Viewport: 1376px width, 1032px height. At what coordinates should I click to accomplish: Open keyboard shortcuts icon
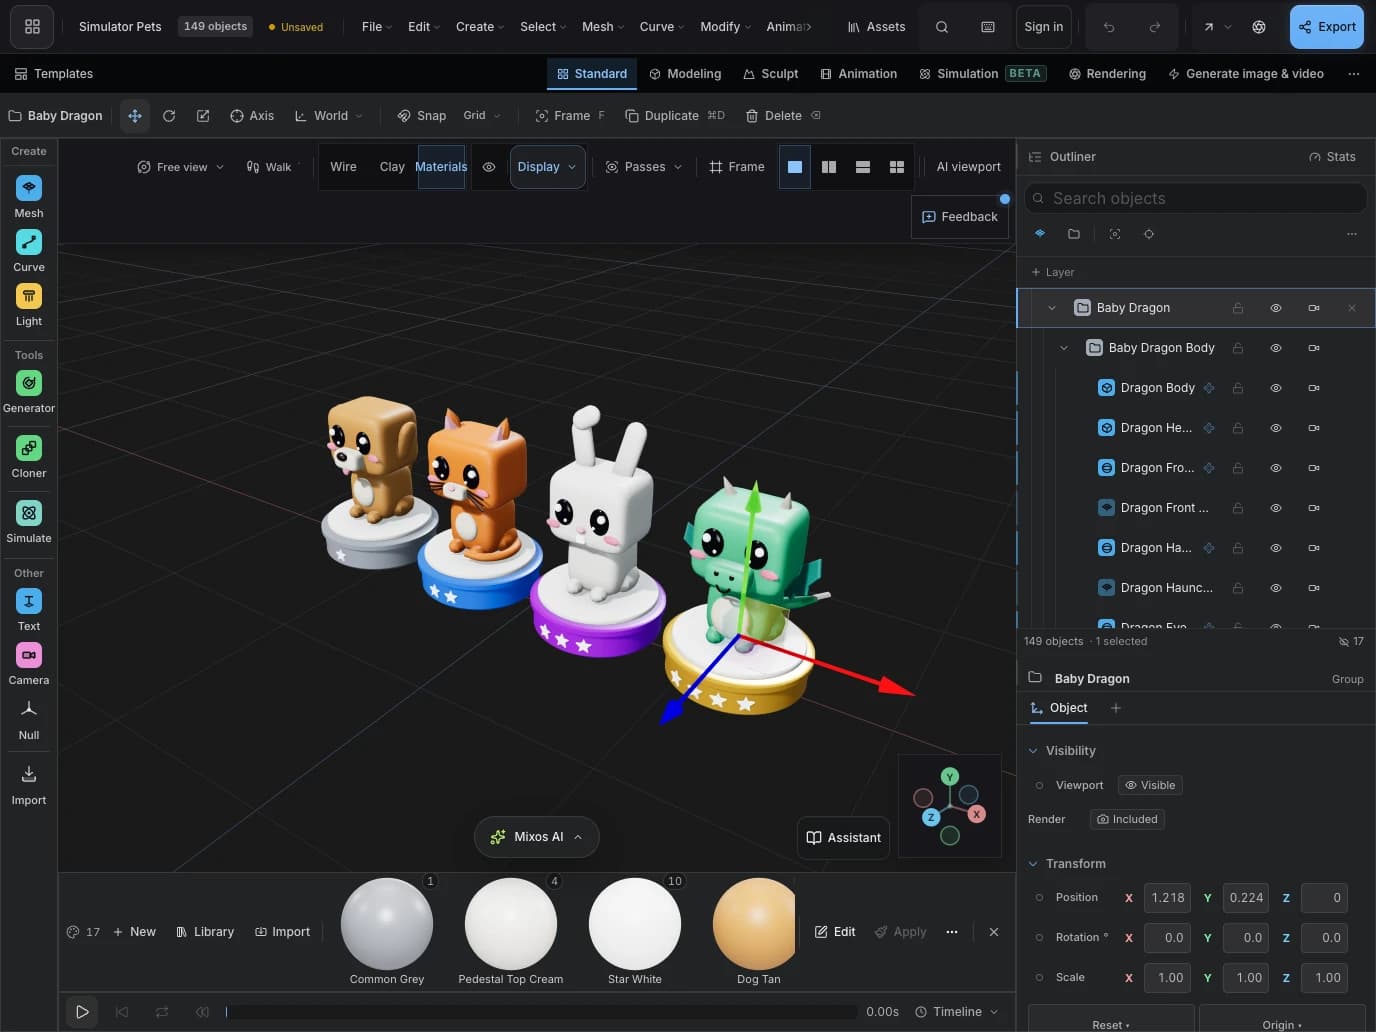coord(988,27)
